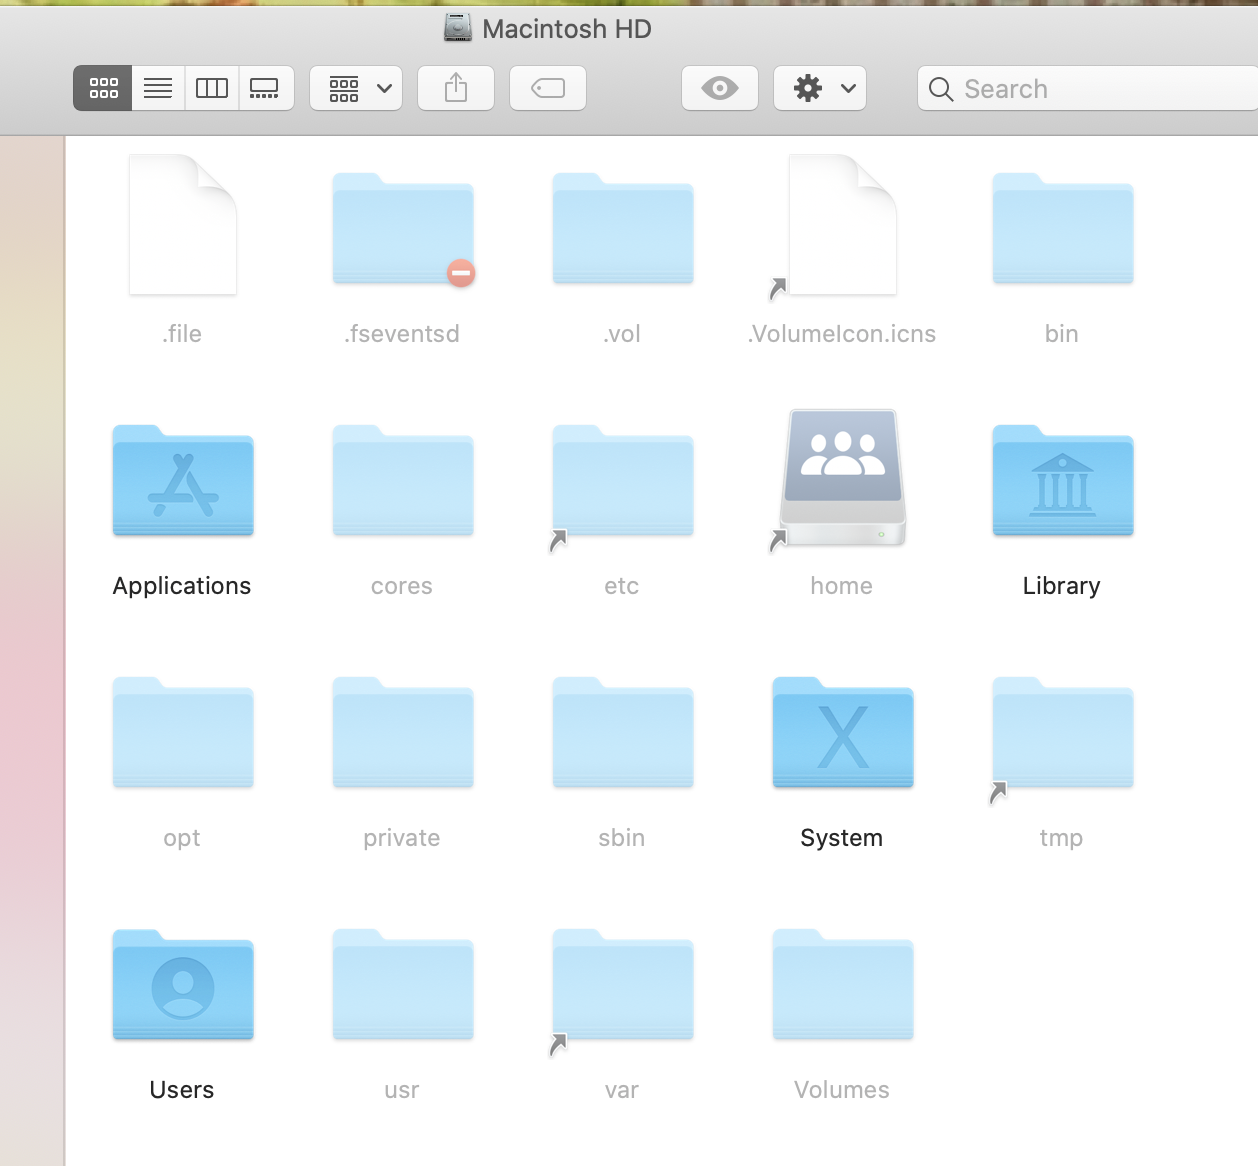Select the .fseventsd folder icon
1258x1166 pixels.
pos(403,229)
